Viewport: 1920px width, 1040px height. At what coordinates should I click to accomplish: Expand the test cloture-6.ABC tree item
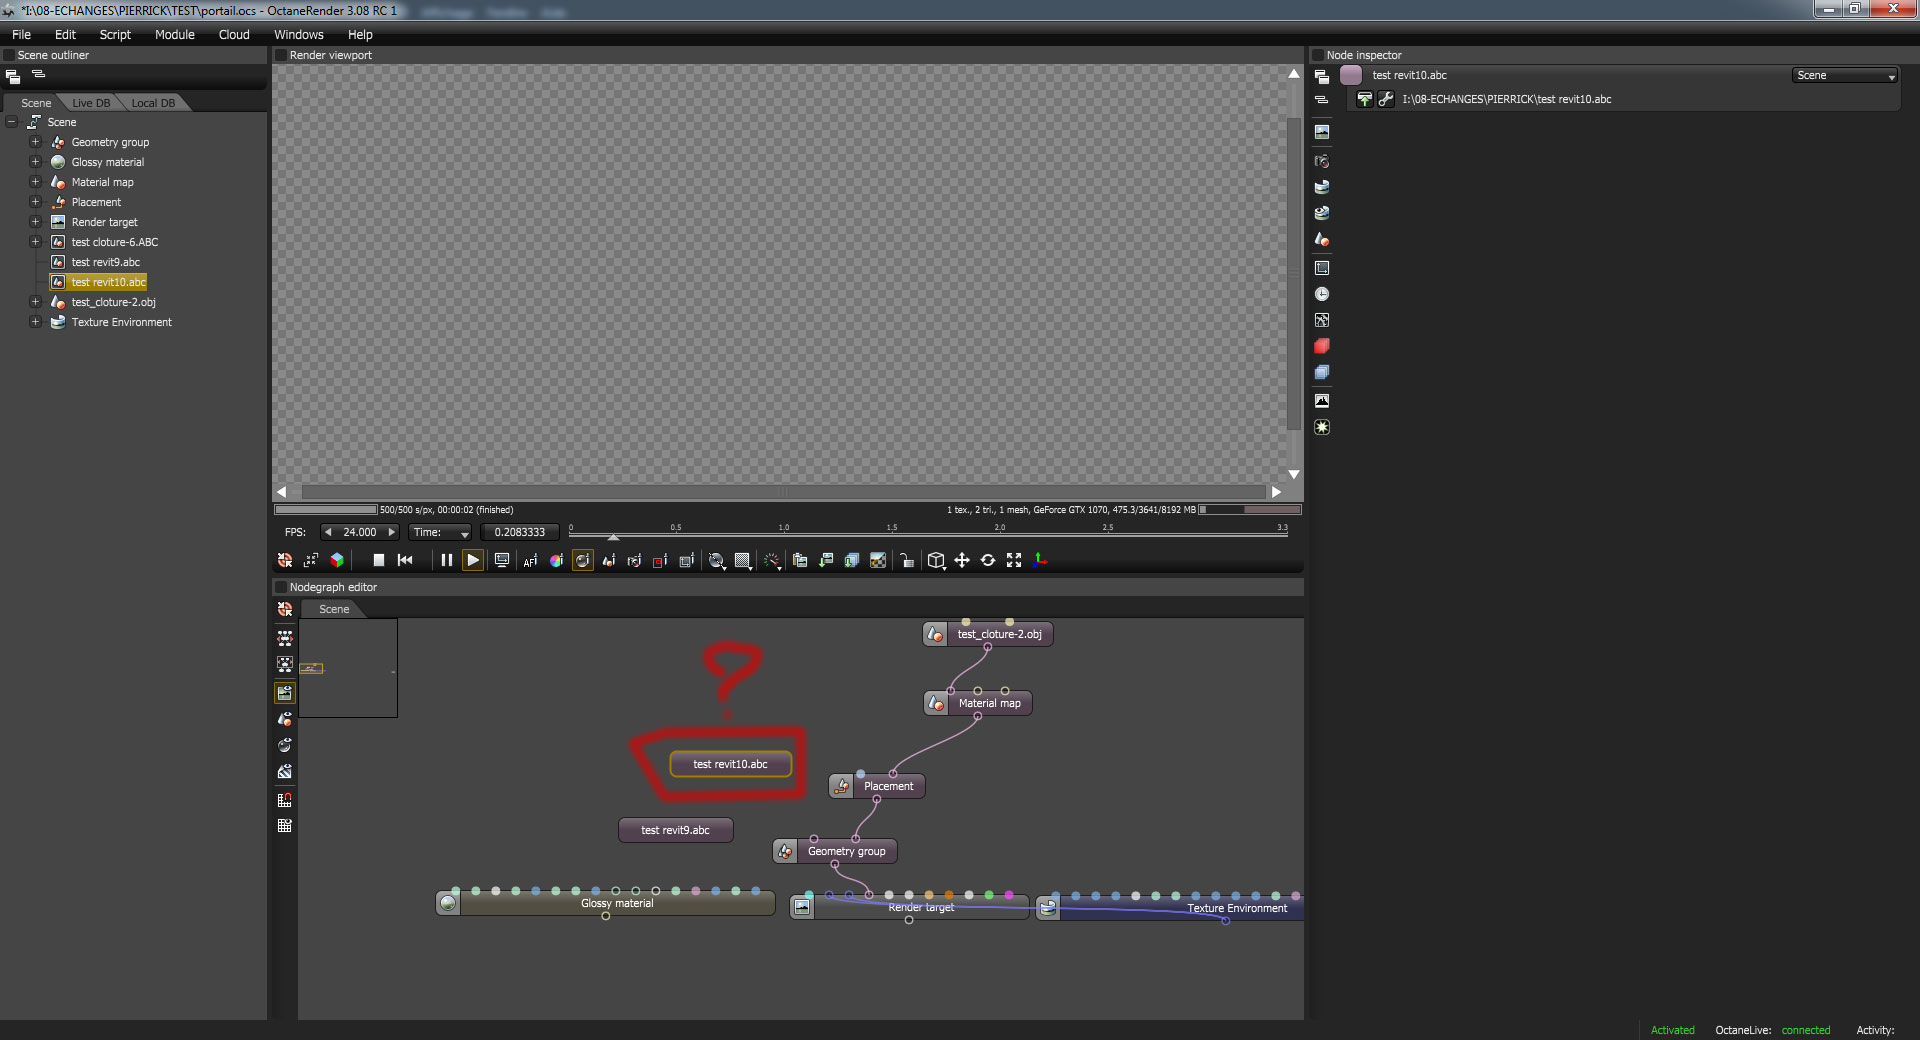pyautogui.click(x=35, y=242)
